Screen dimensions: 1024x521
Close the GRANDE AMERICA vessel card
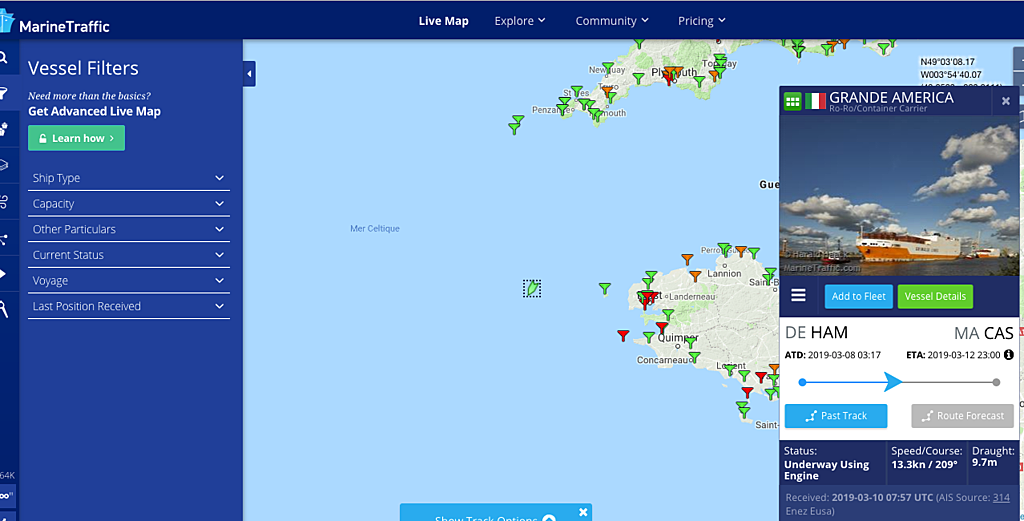(1006, 101)
